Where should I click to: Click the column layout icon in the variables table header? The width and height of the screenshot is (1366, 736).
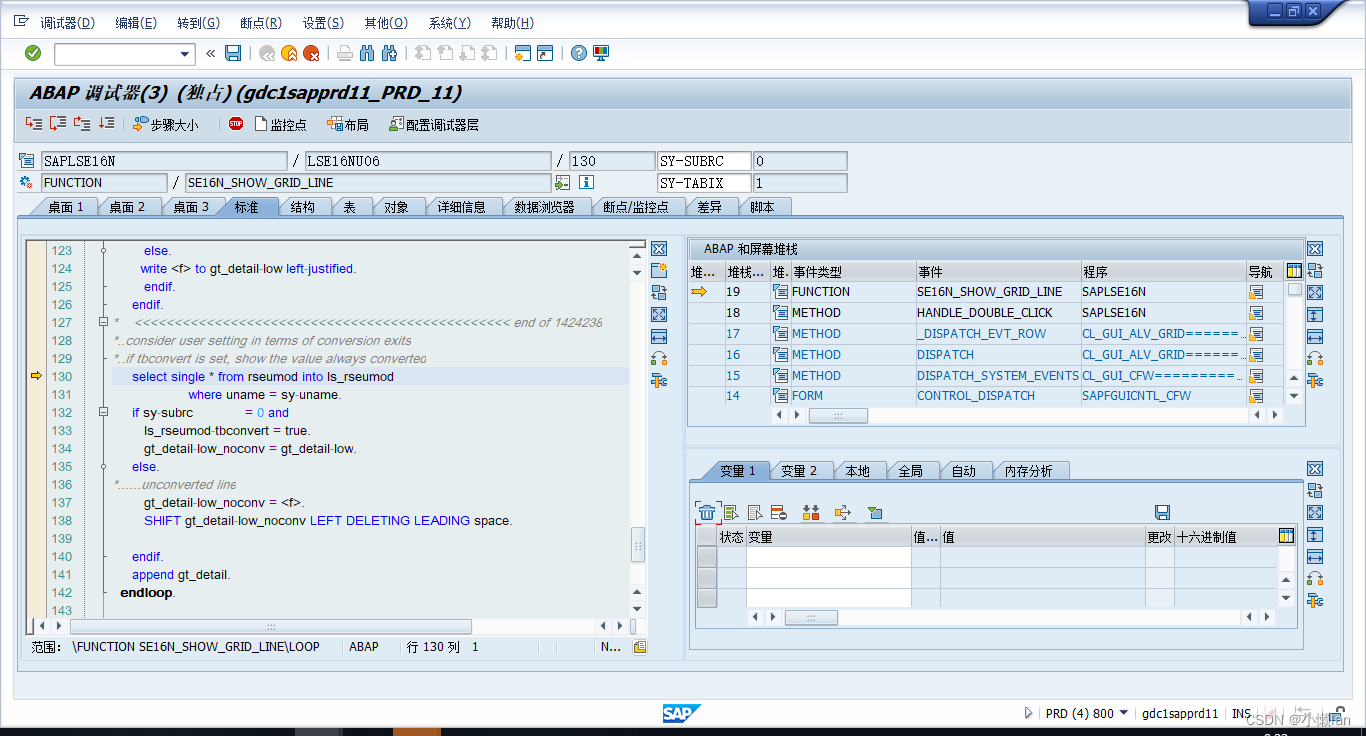1286,536
